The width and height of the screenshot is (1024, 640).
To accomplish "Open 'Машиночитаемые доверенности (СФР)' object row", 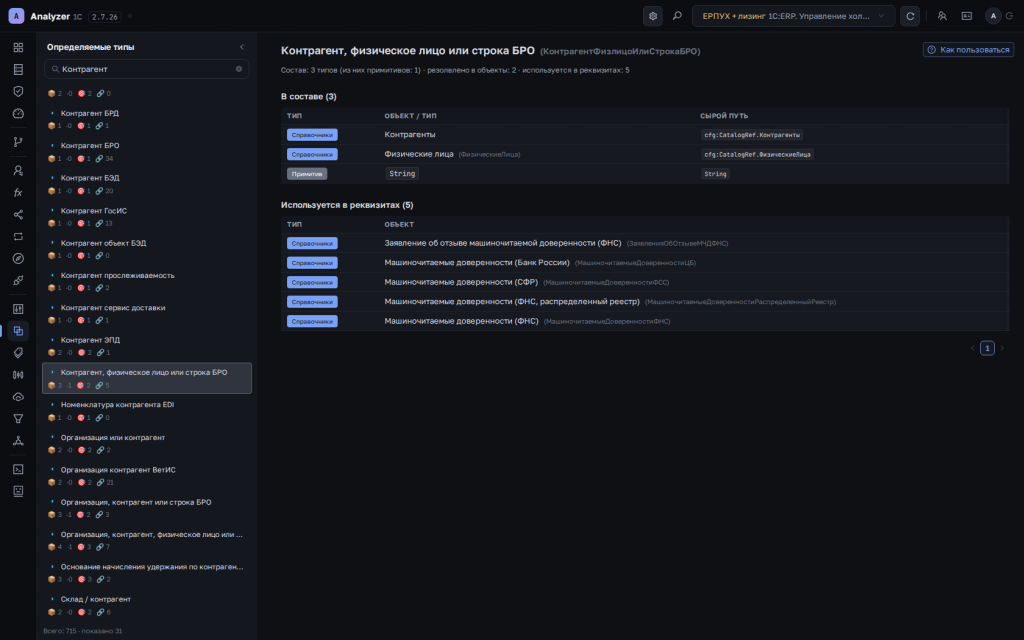I will pos(645,282).
